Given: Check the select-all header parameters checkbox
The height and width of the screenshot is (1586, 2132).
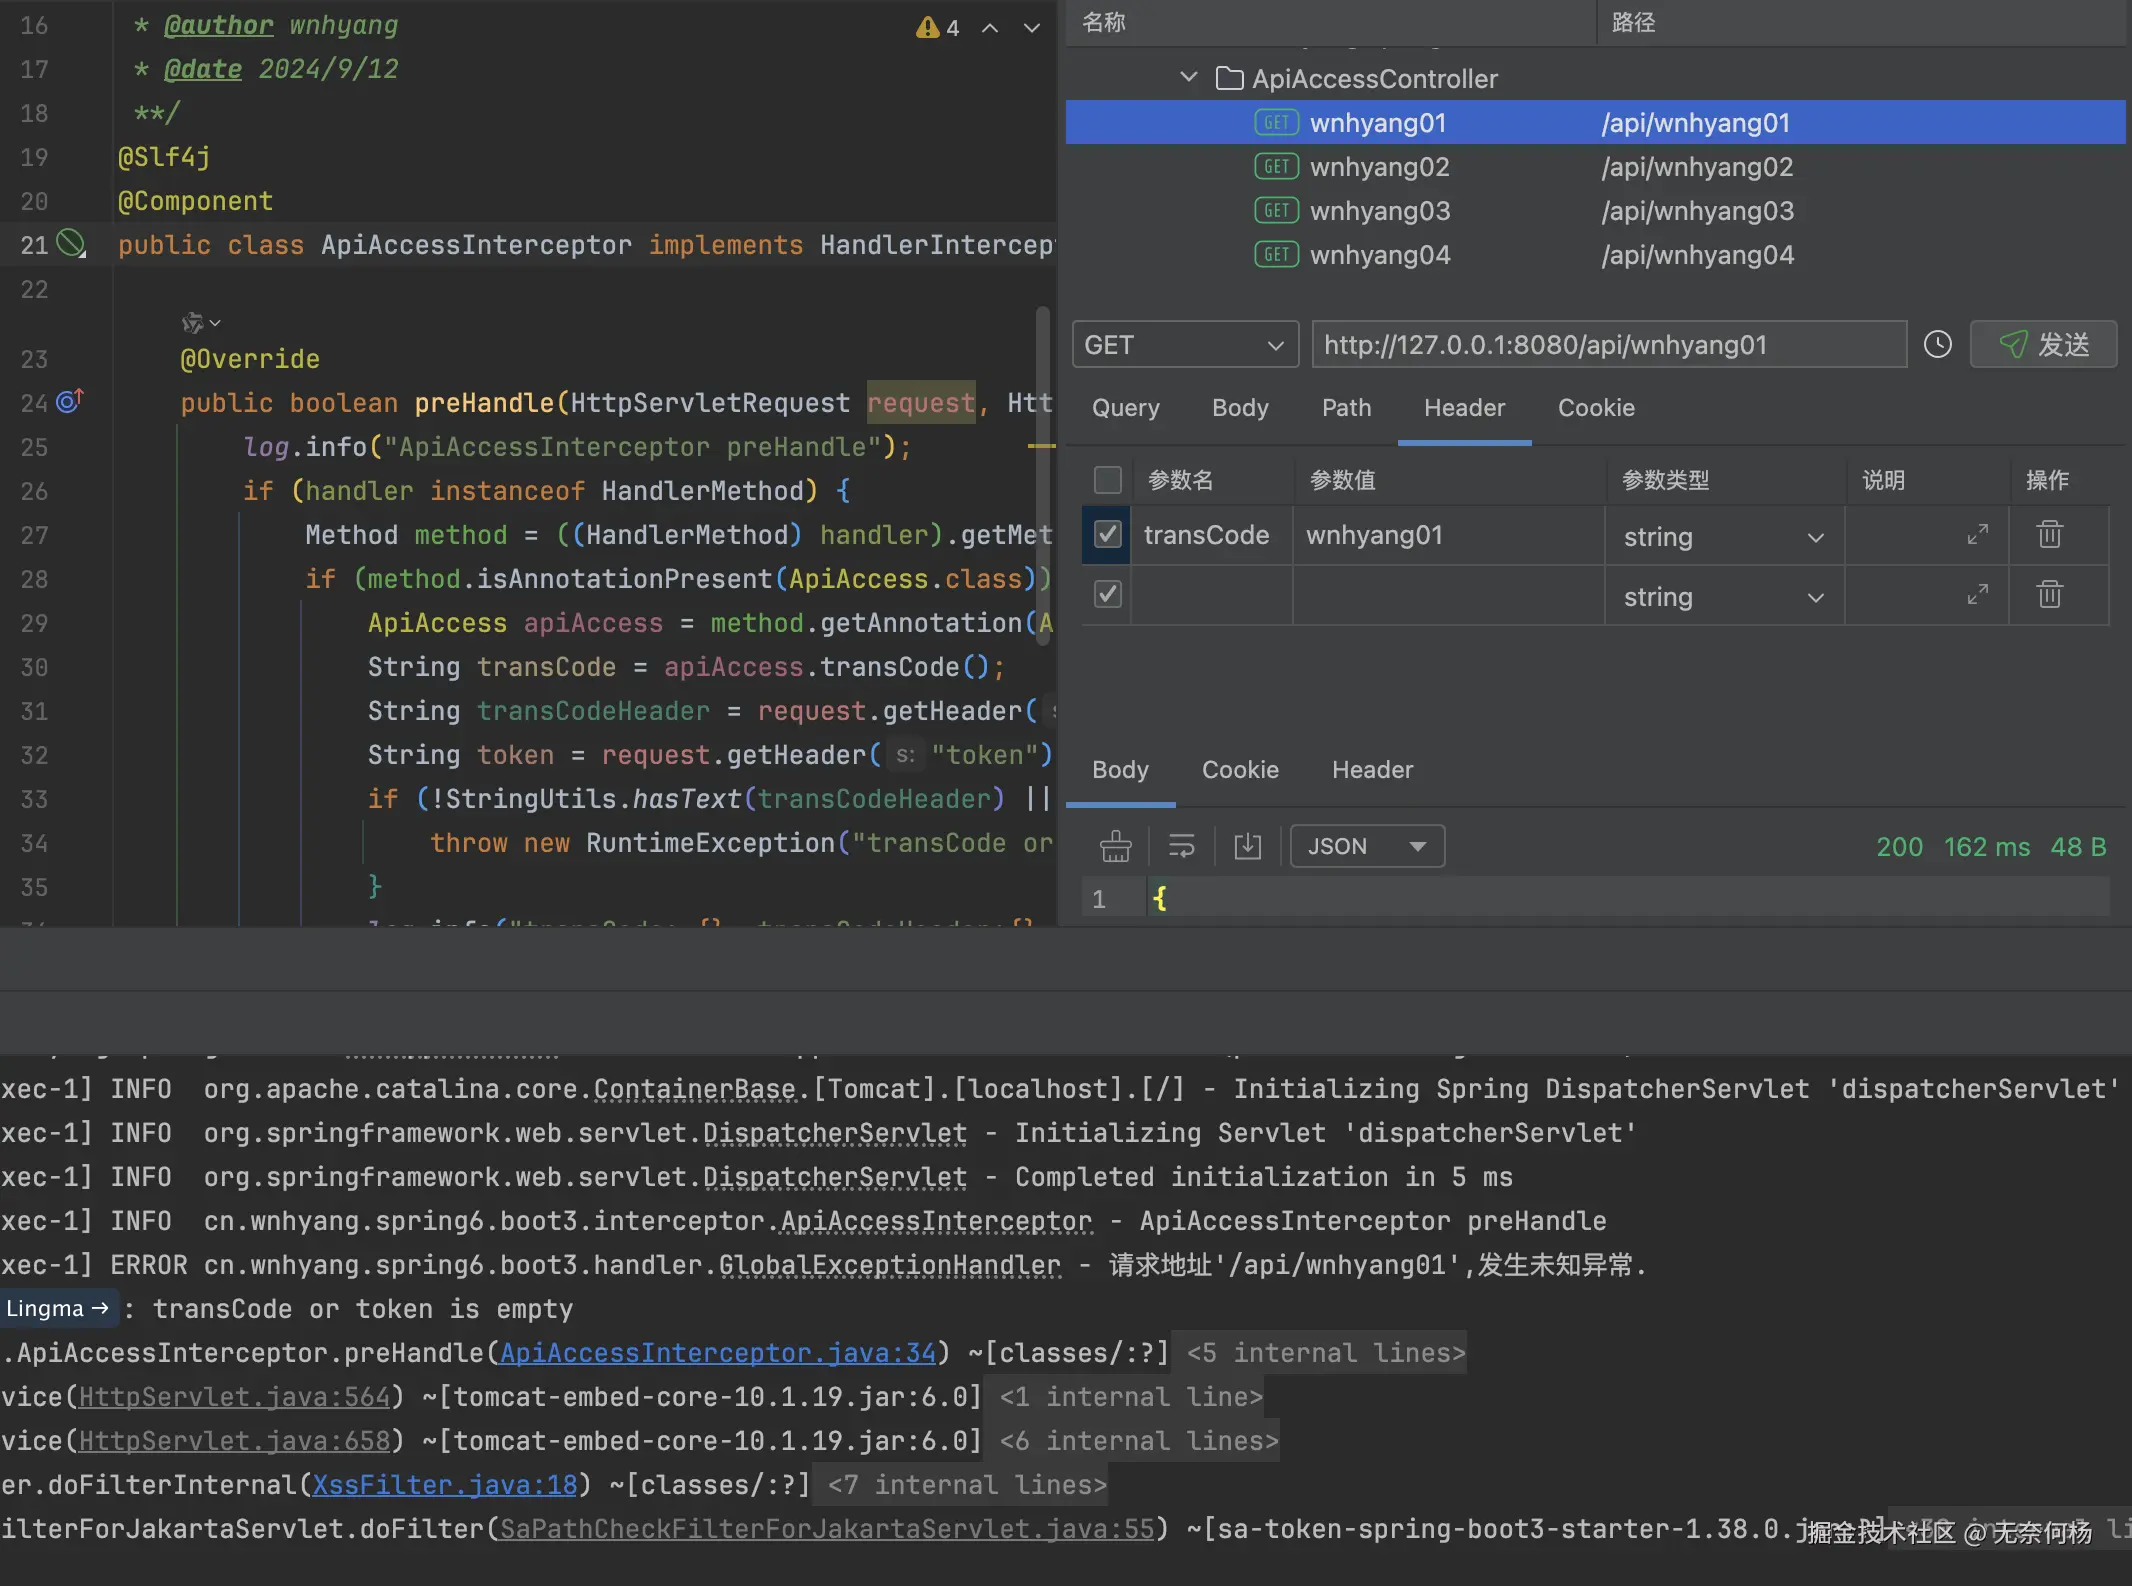Looking at the screenshot, I should click(x=1107, y=480).
